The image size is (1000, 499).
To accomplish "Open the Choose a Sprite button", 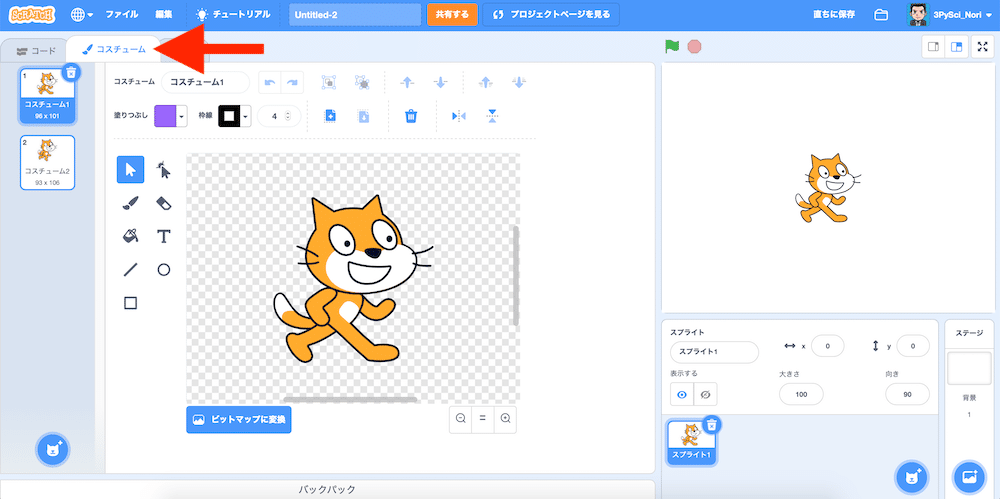I will click(913, 476).
